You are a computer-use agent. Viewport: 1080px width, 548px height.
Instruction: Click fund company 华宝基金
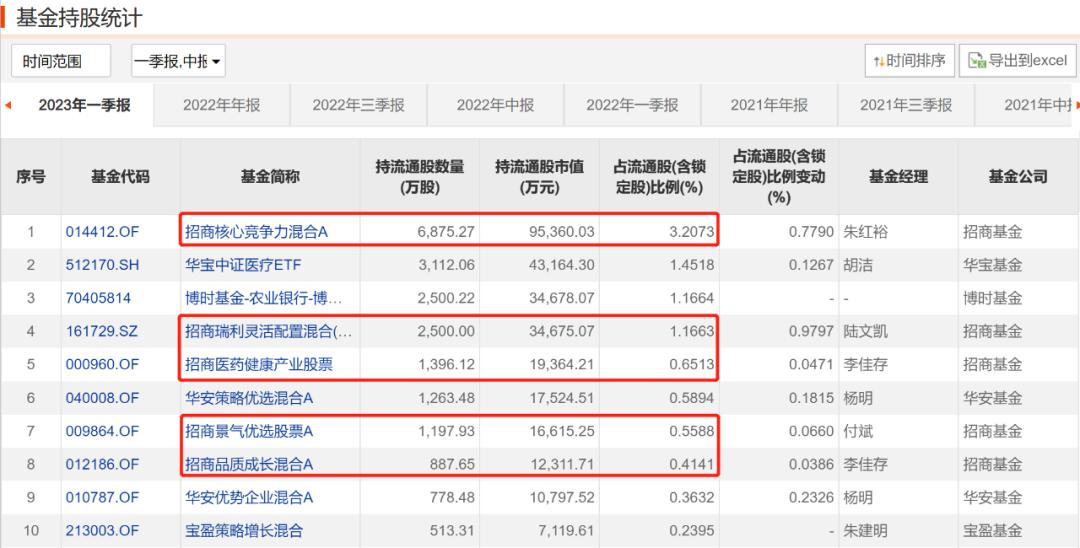(993, 265)
